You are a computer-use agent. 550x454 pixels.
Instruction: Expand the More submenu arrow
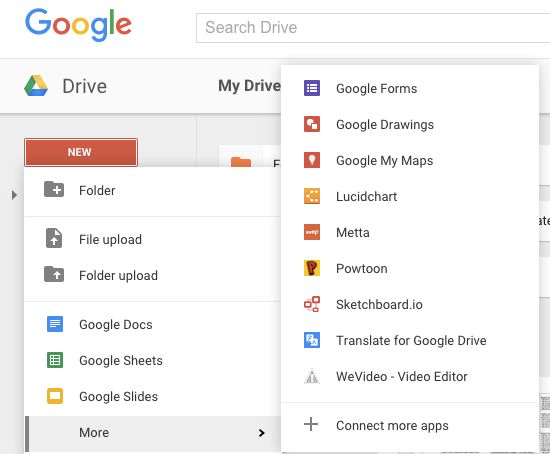coord(261,433)
